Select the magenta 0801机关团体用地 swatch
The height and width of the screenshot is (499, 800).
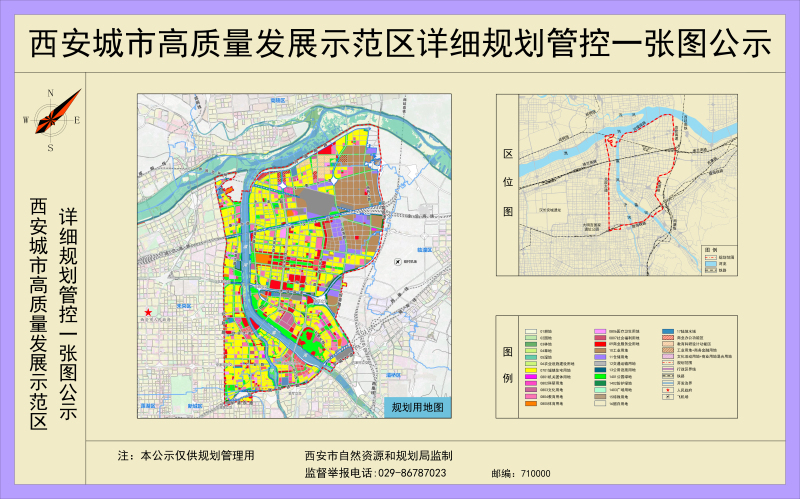pyautogui.click(x=531, y=377)
